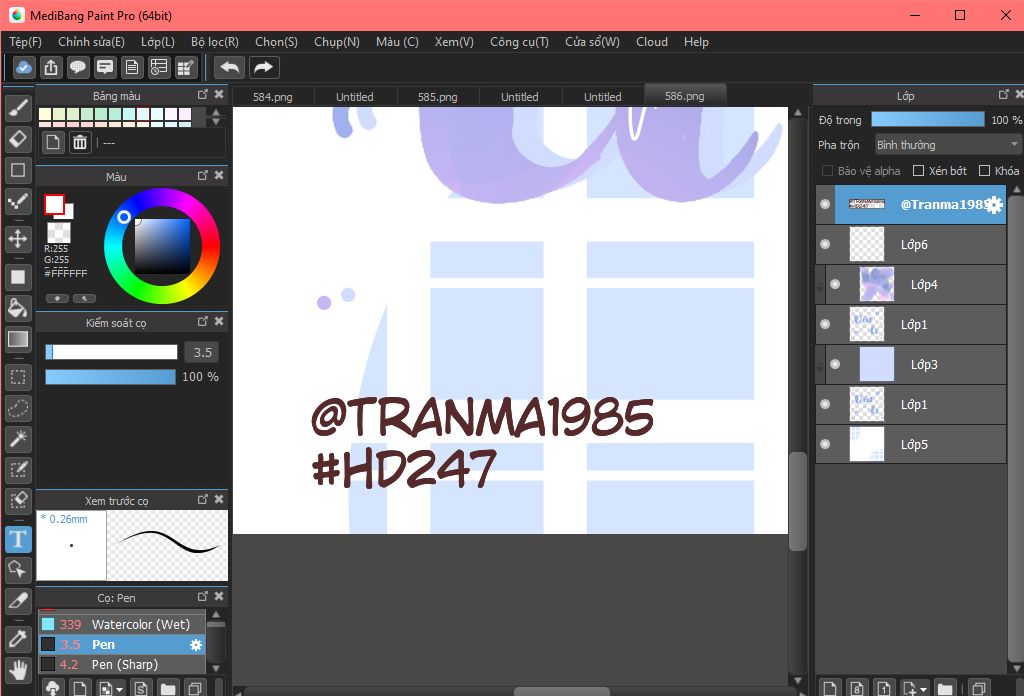The image size is (1024, 696).
Task: Select the Lasso tool
Action: point(18,408)
